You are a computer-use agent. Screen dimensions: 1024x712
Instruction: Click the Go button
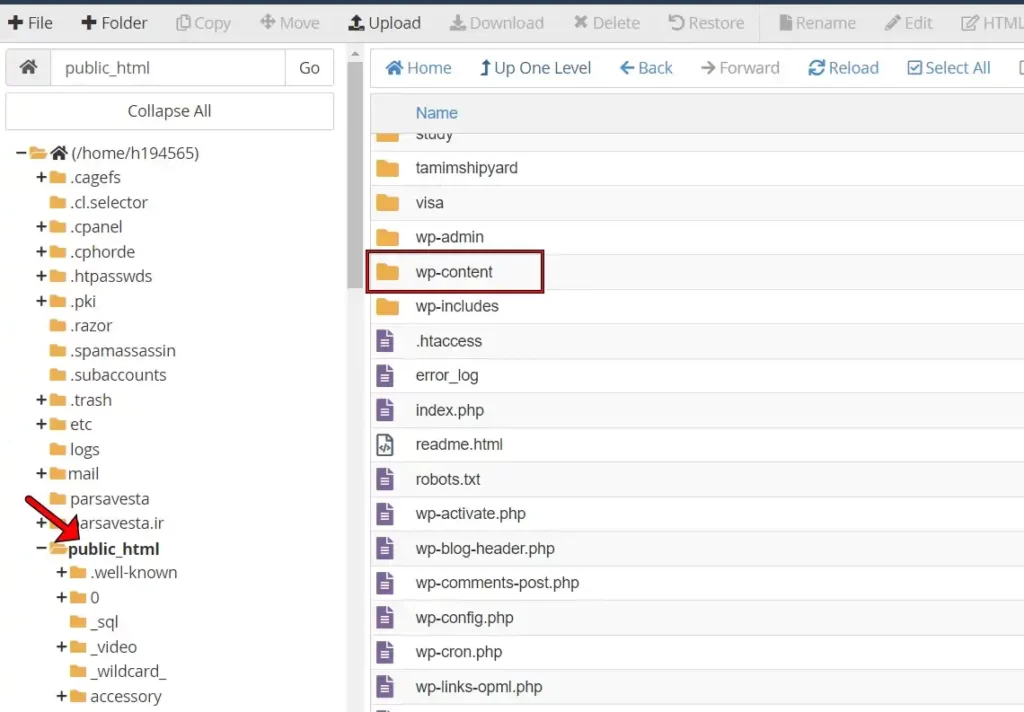click(x=310, y=67)
